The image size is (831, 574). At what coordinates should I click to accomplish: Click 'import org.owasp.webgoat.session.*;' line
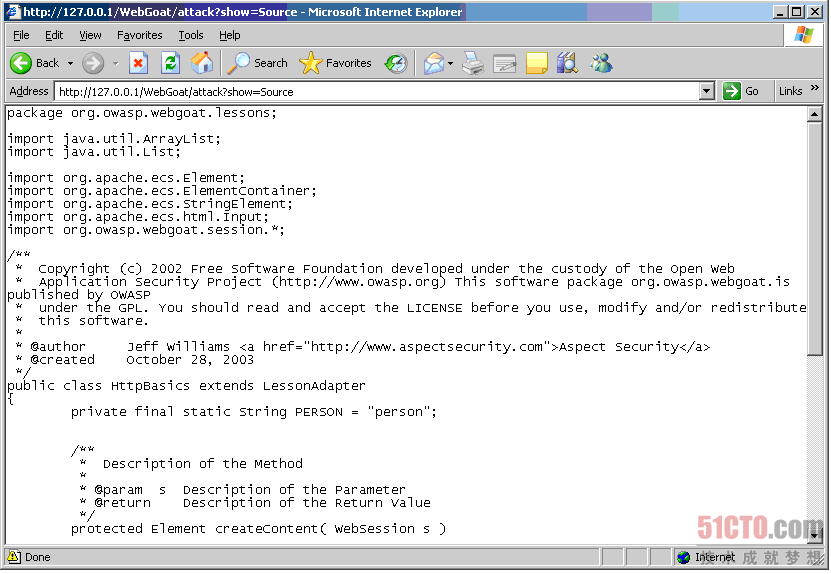pos(146,230)
